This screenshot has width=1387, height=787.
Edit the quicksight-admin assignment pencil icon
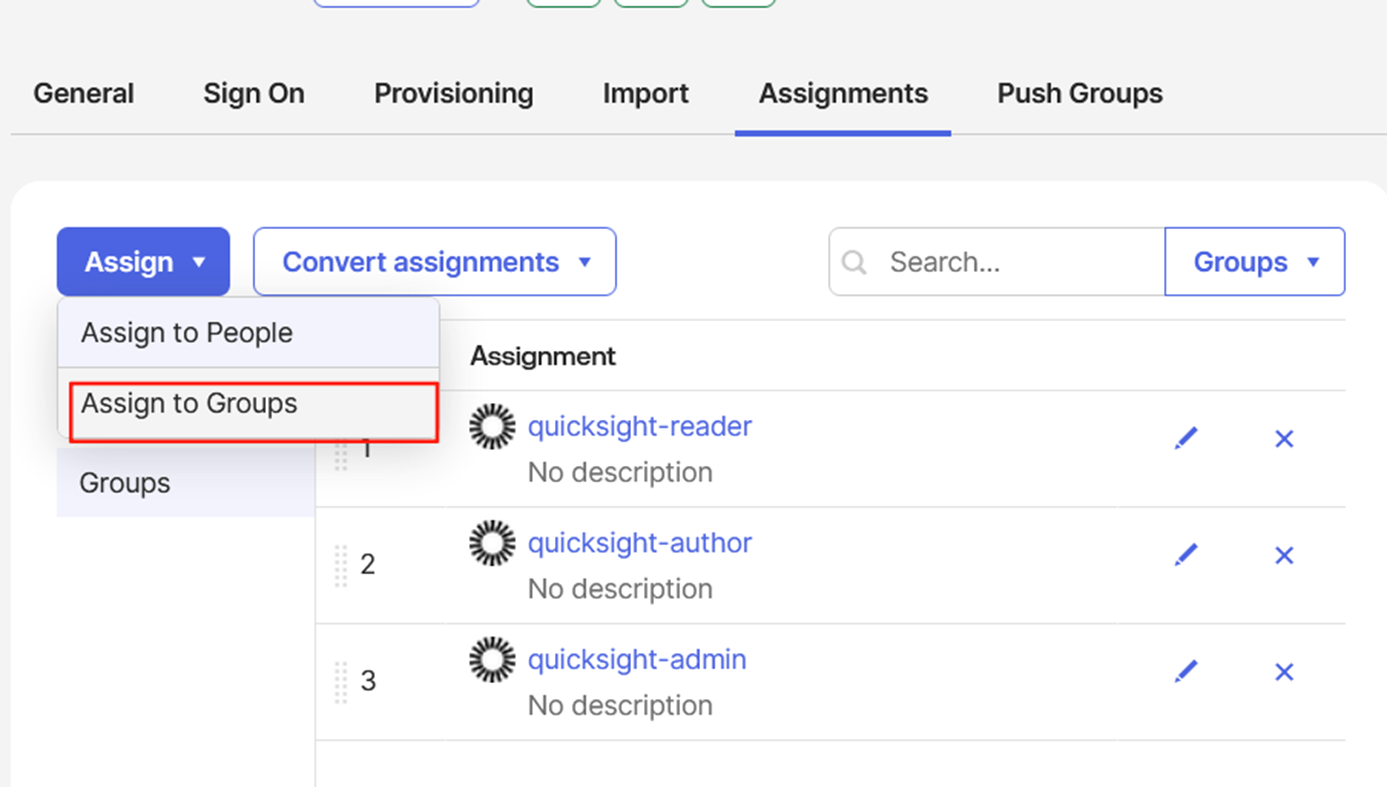point(1186,671)
